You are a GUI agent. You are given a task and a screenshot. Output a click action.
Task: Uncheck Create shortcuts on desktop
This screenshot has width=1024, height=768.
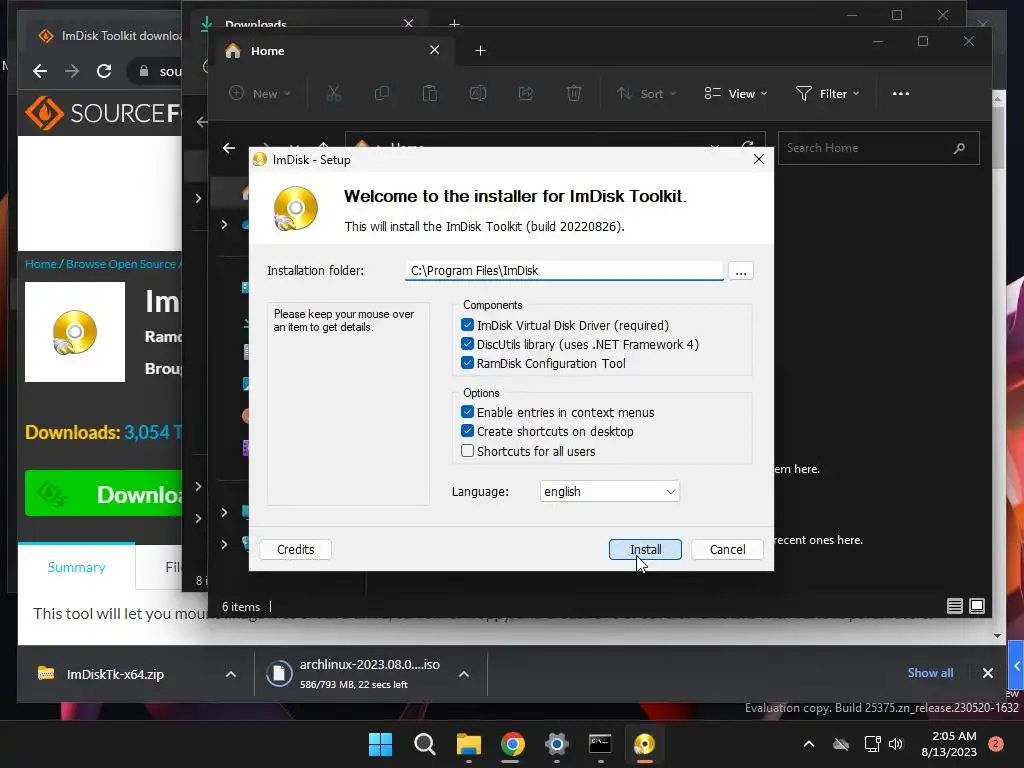pos(467,430)
